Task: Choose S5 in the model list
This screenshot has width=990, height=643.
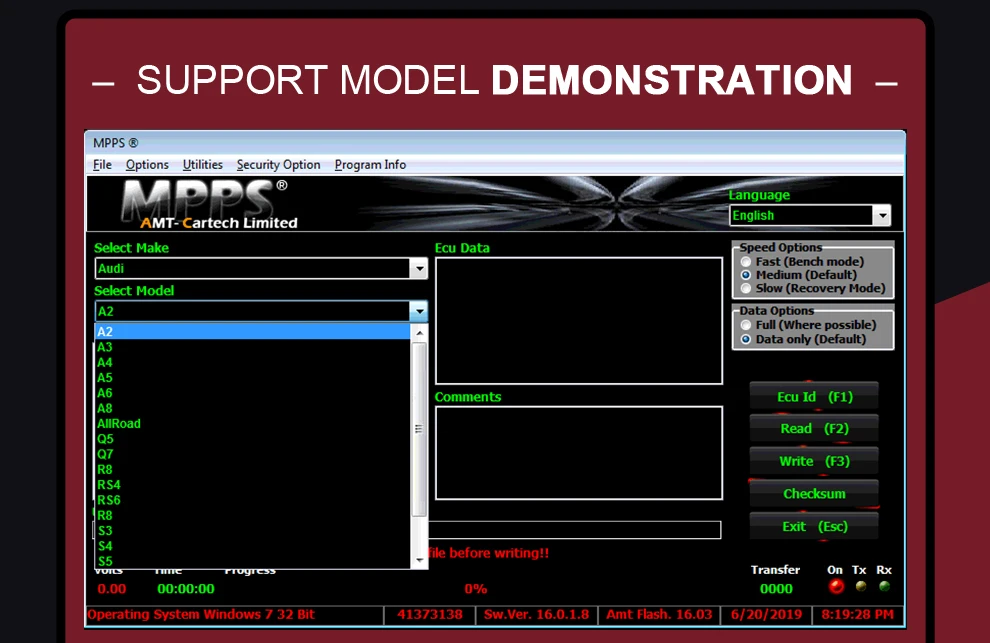Action: (x=253, y=561)
